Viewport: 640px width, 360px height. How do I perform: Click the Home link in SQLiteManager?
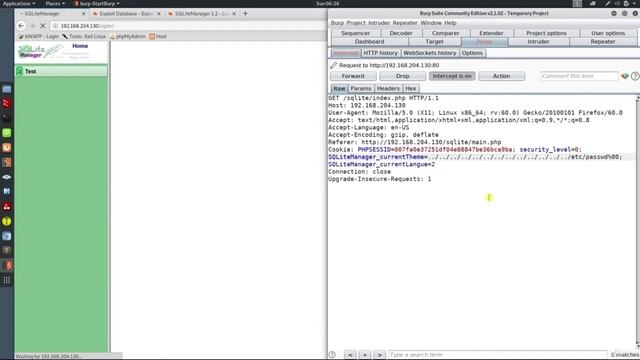pos(80,46)
